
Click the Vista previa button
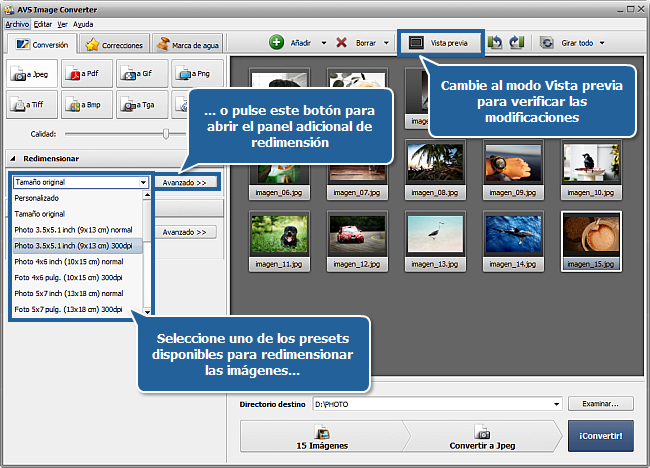pyautogui.click(x=439, y=43)
